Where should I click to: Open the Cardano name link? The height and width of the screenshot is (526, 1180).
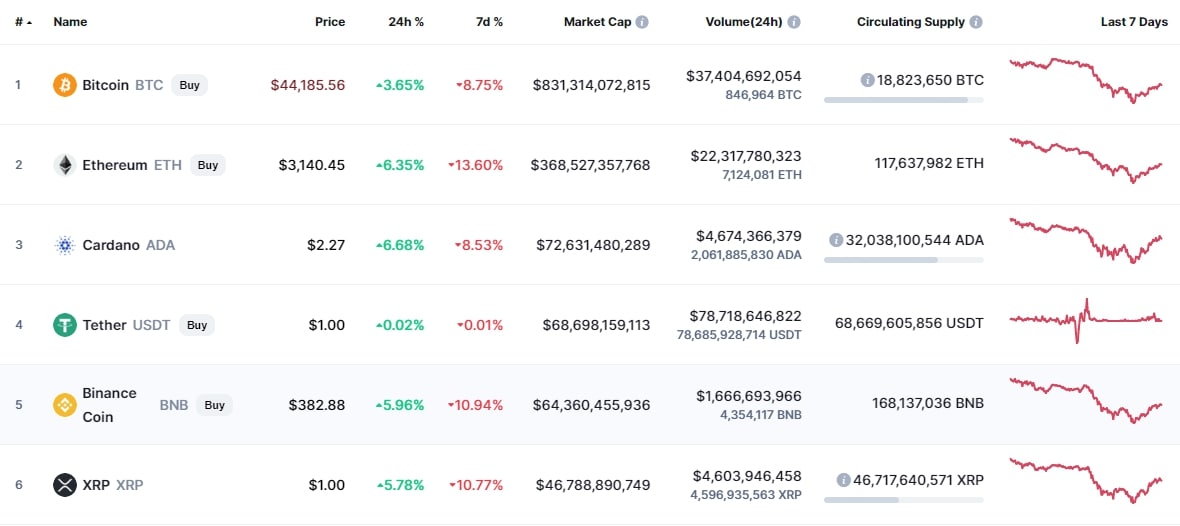111,245
